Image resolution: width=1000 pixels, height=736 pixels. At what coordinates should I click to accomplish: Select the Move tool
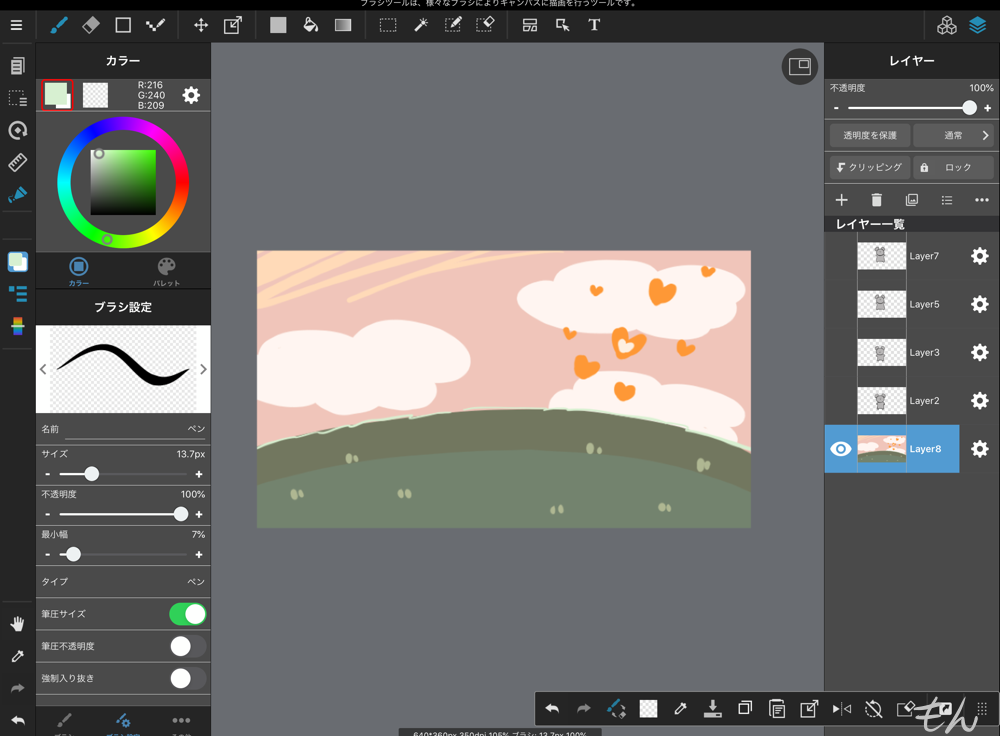(x=201, y=25)
